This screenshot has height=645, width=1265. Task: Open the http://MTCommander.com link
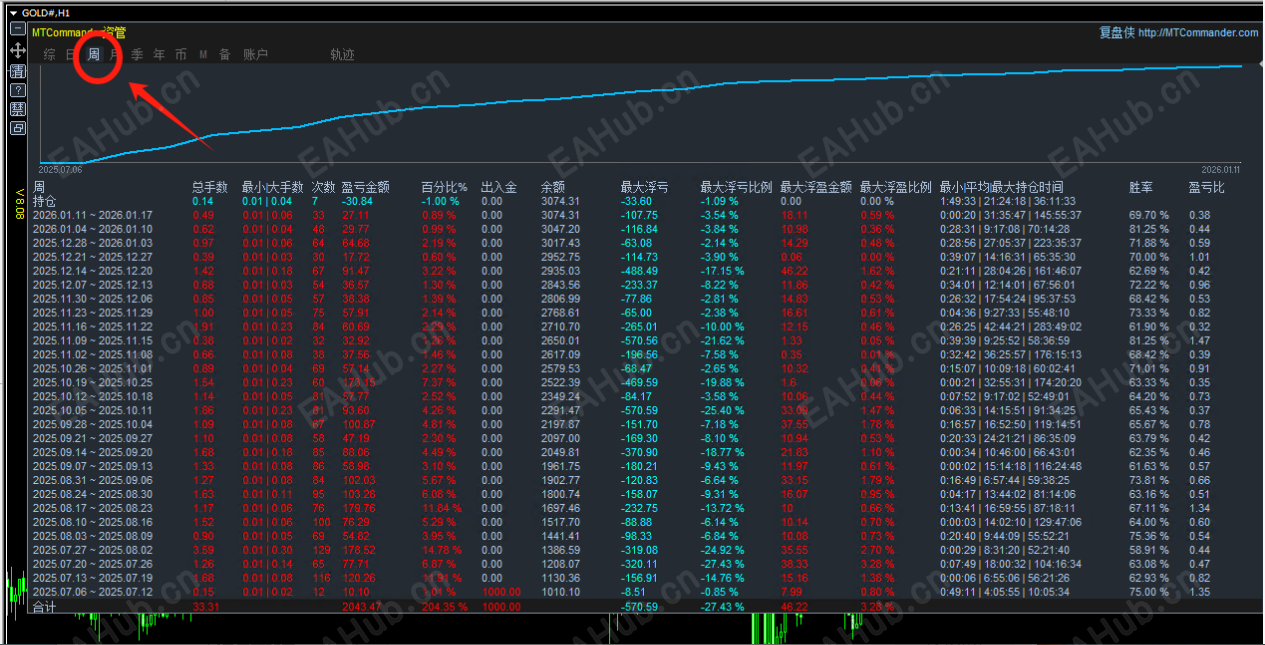(x=1198, y=32)
